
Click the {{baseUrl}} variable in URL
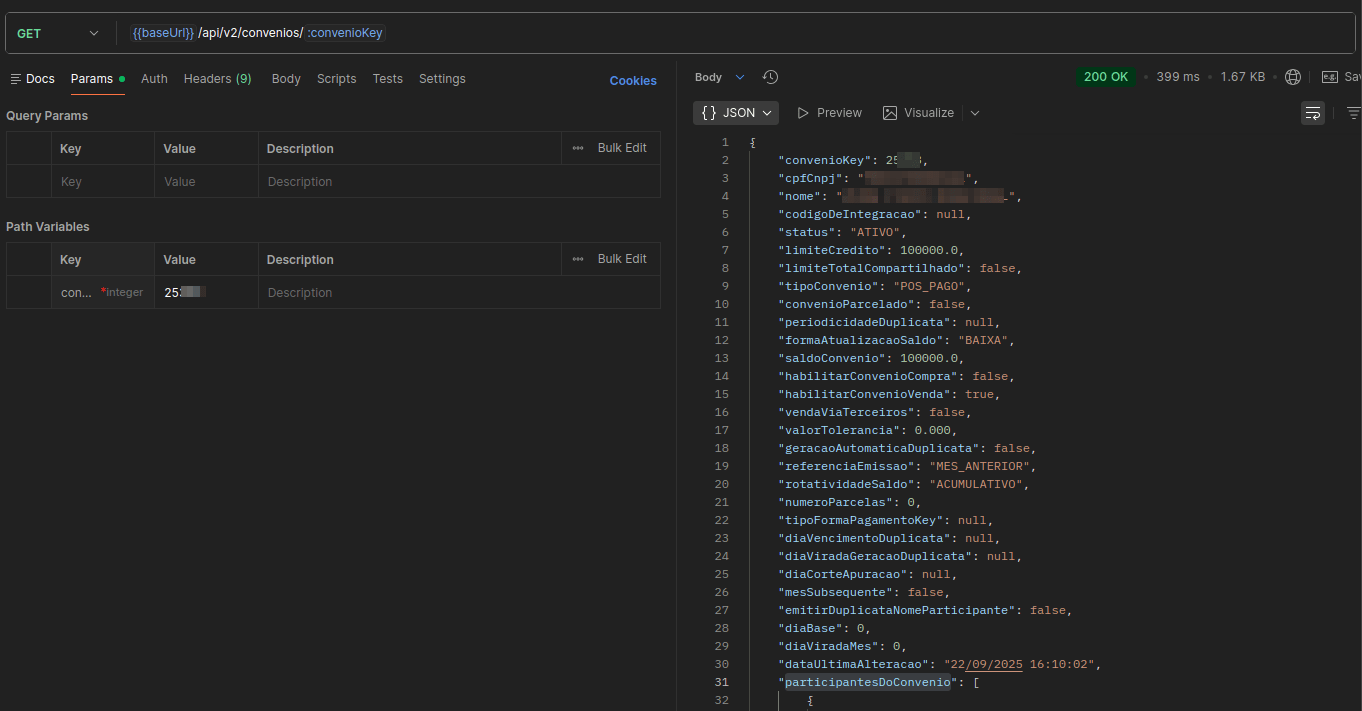coord(163,33)
